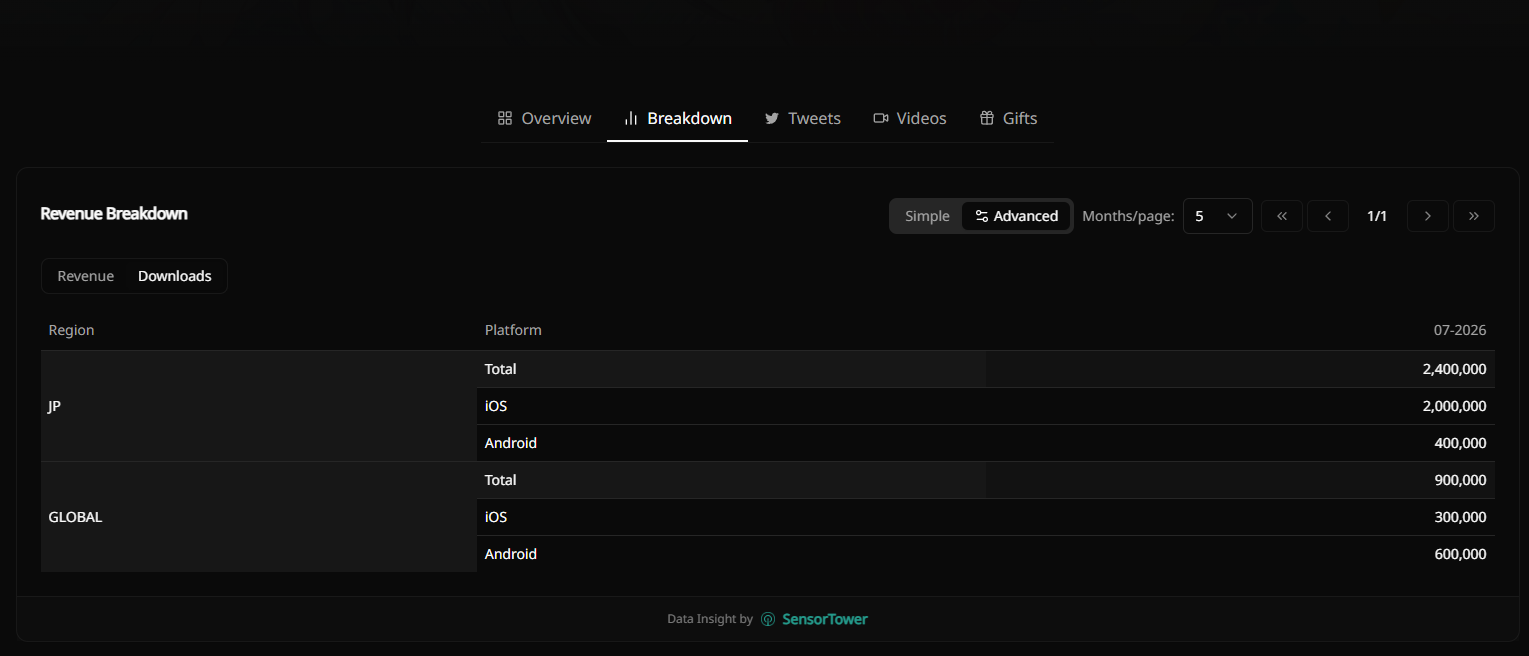
Task: Show the Revenue data
Action: click(x=86, y=276)
